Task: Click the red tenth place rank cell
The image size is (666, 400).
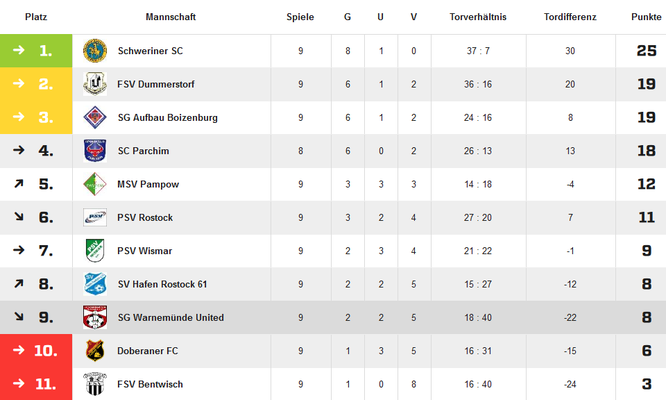Action: [x=36, y=351]
